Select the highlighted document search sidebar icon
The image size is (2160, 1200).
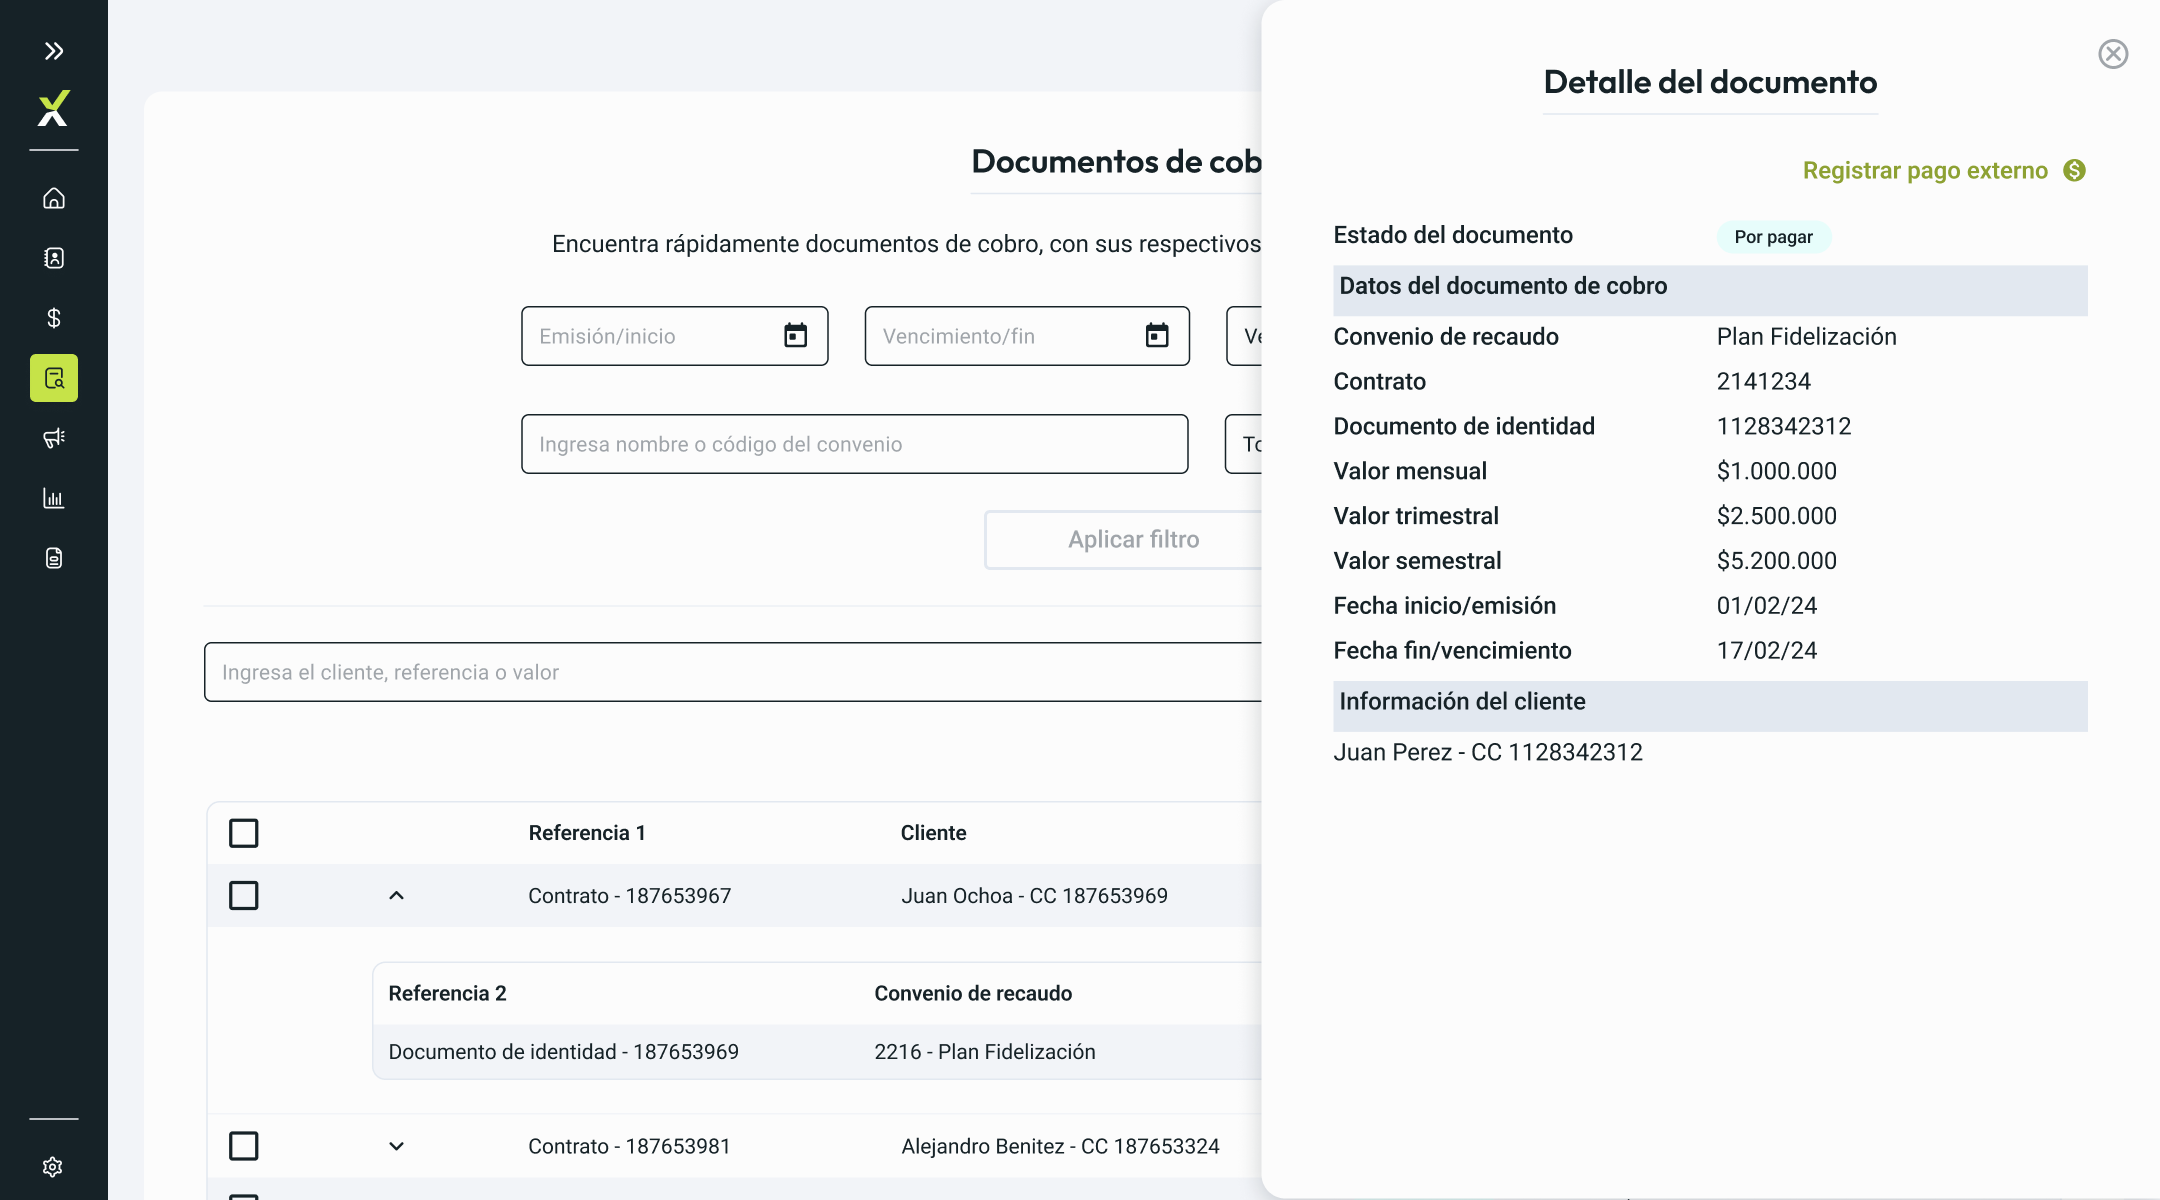point(54,378)
